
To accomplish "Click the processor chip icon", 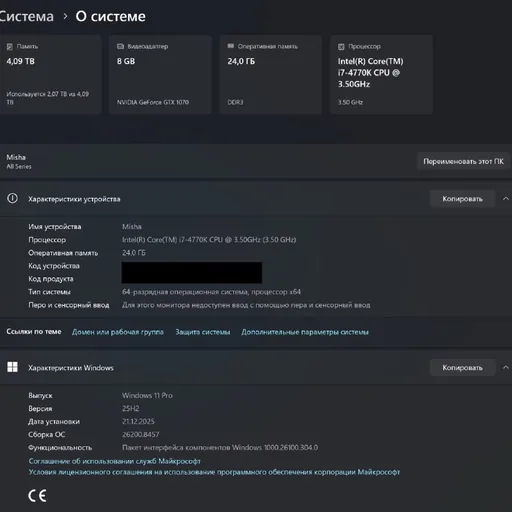I will [x=341, y=47].
